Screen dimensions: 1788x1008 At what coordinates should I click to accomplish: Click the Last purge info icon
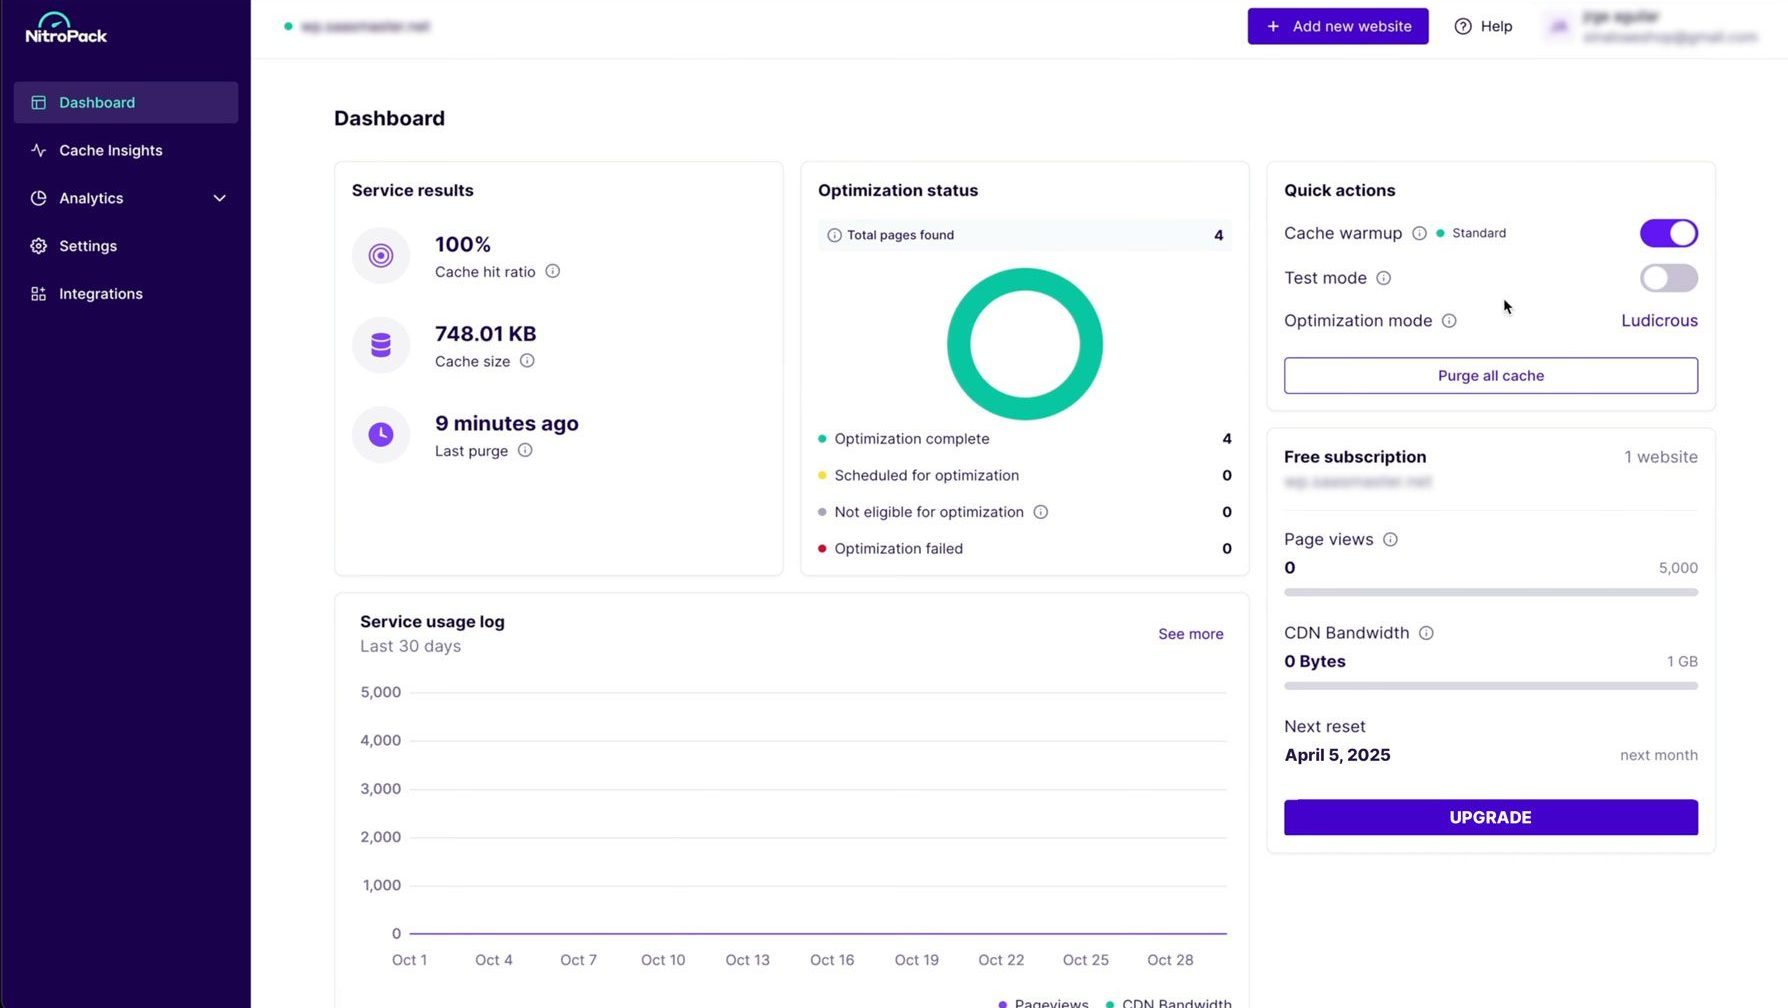click(x=526, y=451)
